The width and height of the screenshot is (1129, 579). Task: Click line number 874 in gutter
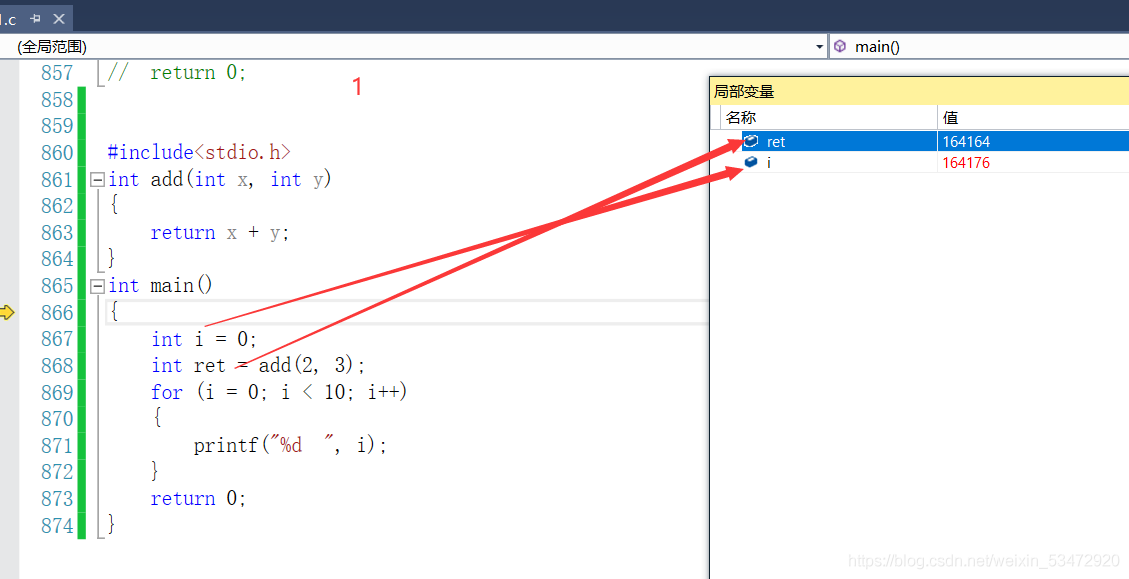pos(57,526)
